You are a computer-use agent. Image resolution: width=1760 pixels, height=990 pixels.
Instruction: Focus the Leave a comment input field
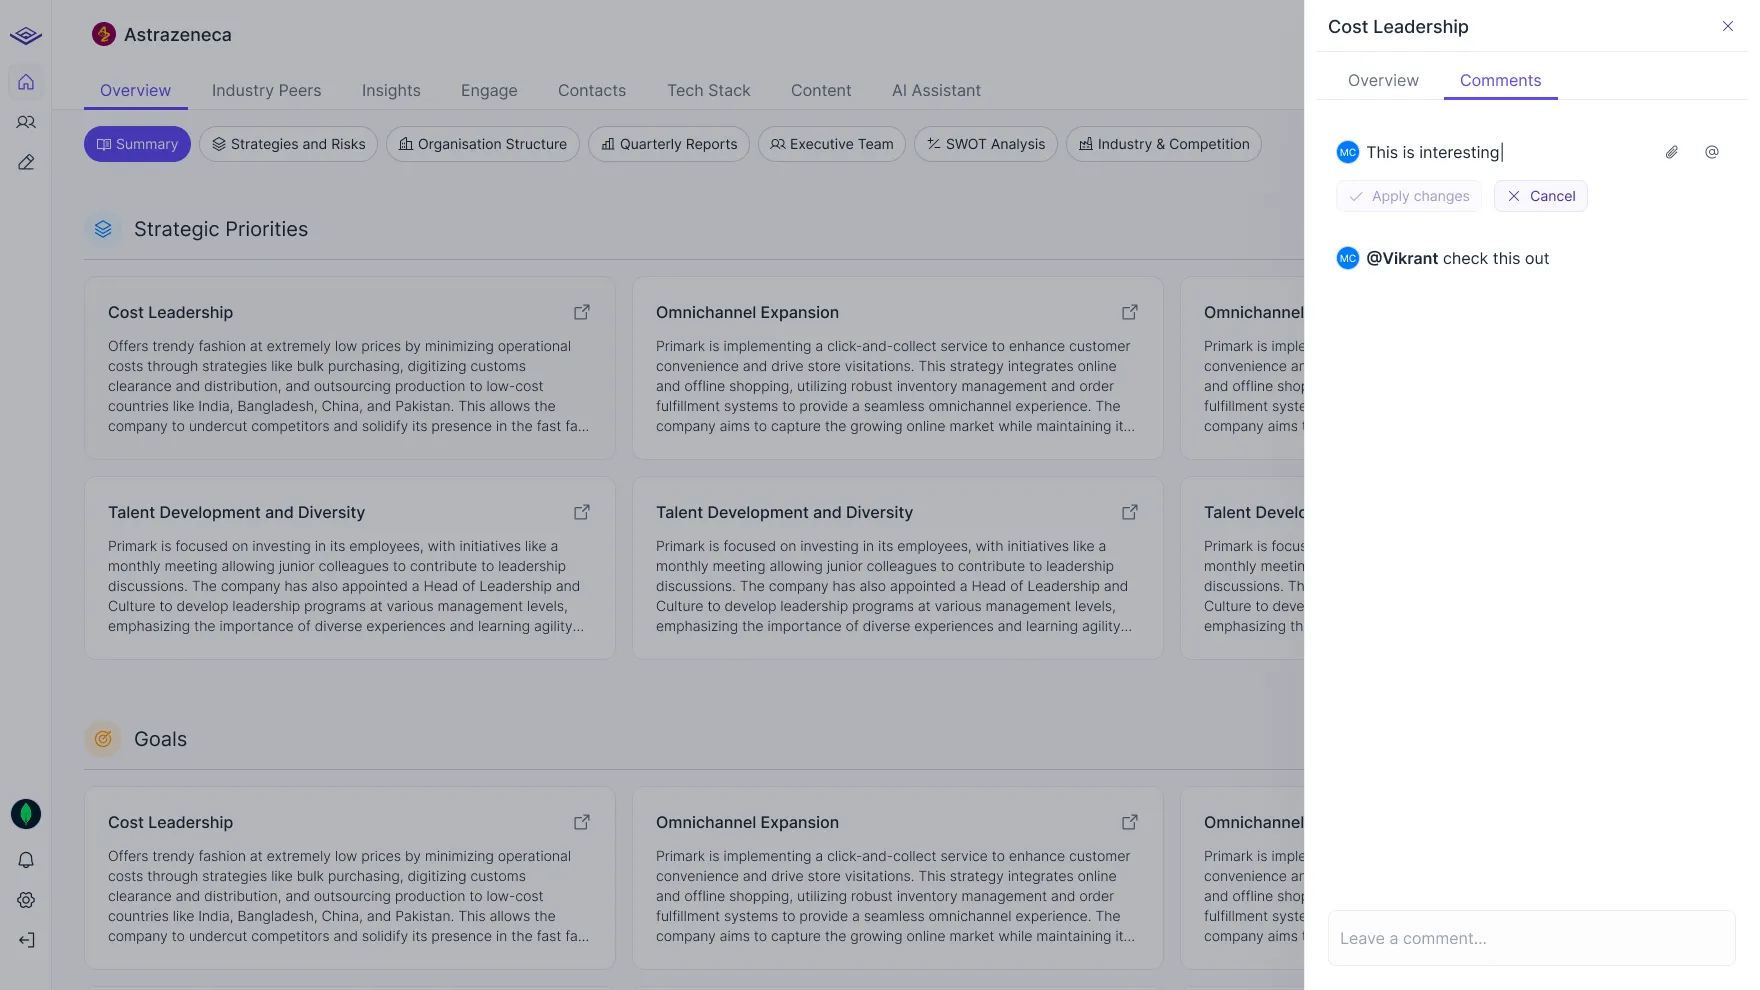click(1532, 938)
